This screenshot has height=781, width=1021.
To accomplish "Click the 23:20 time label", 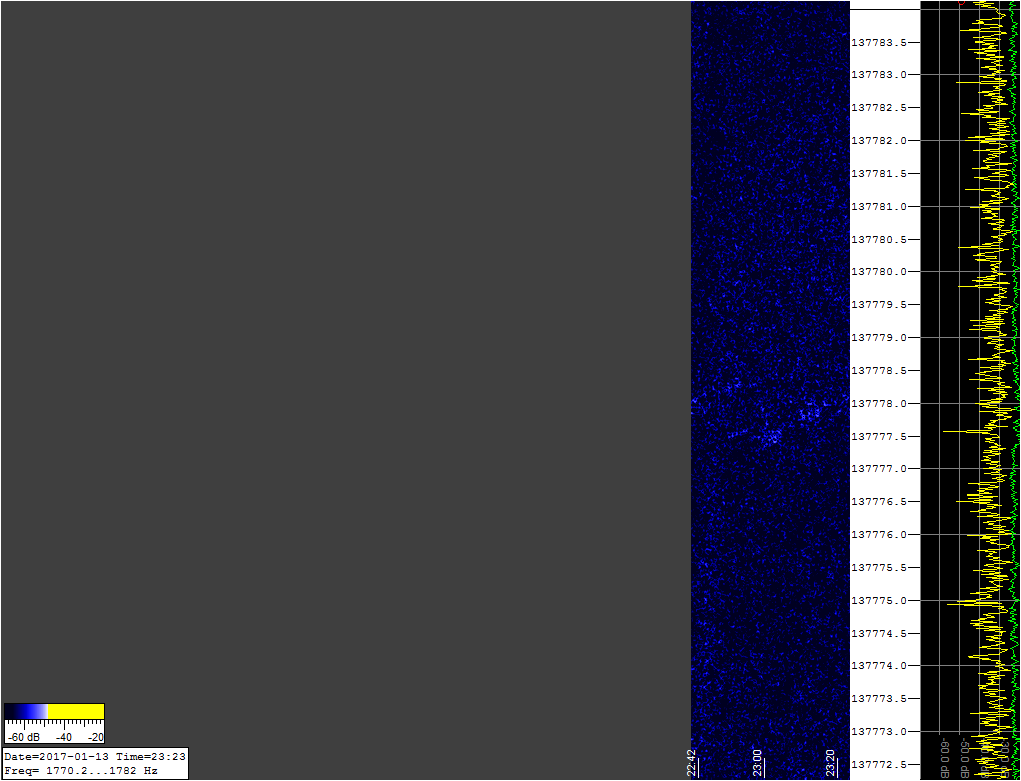I will (x=831, y=763).
